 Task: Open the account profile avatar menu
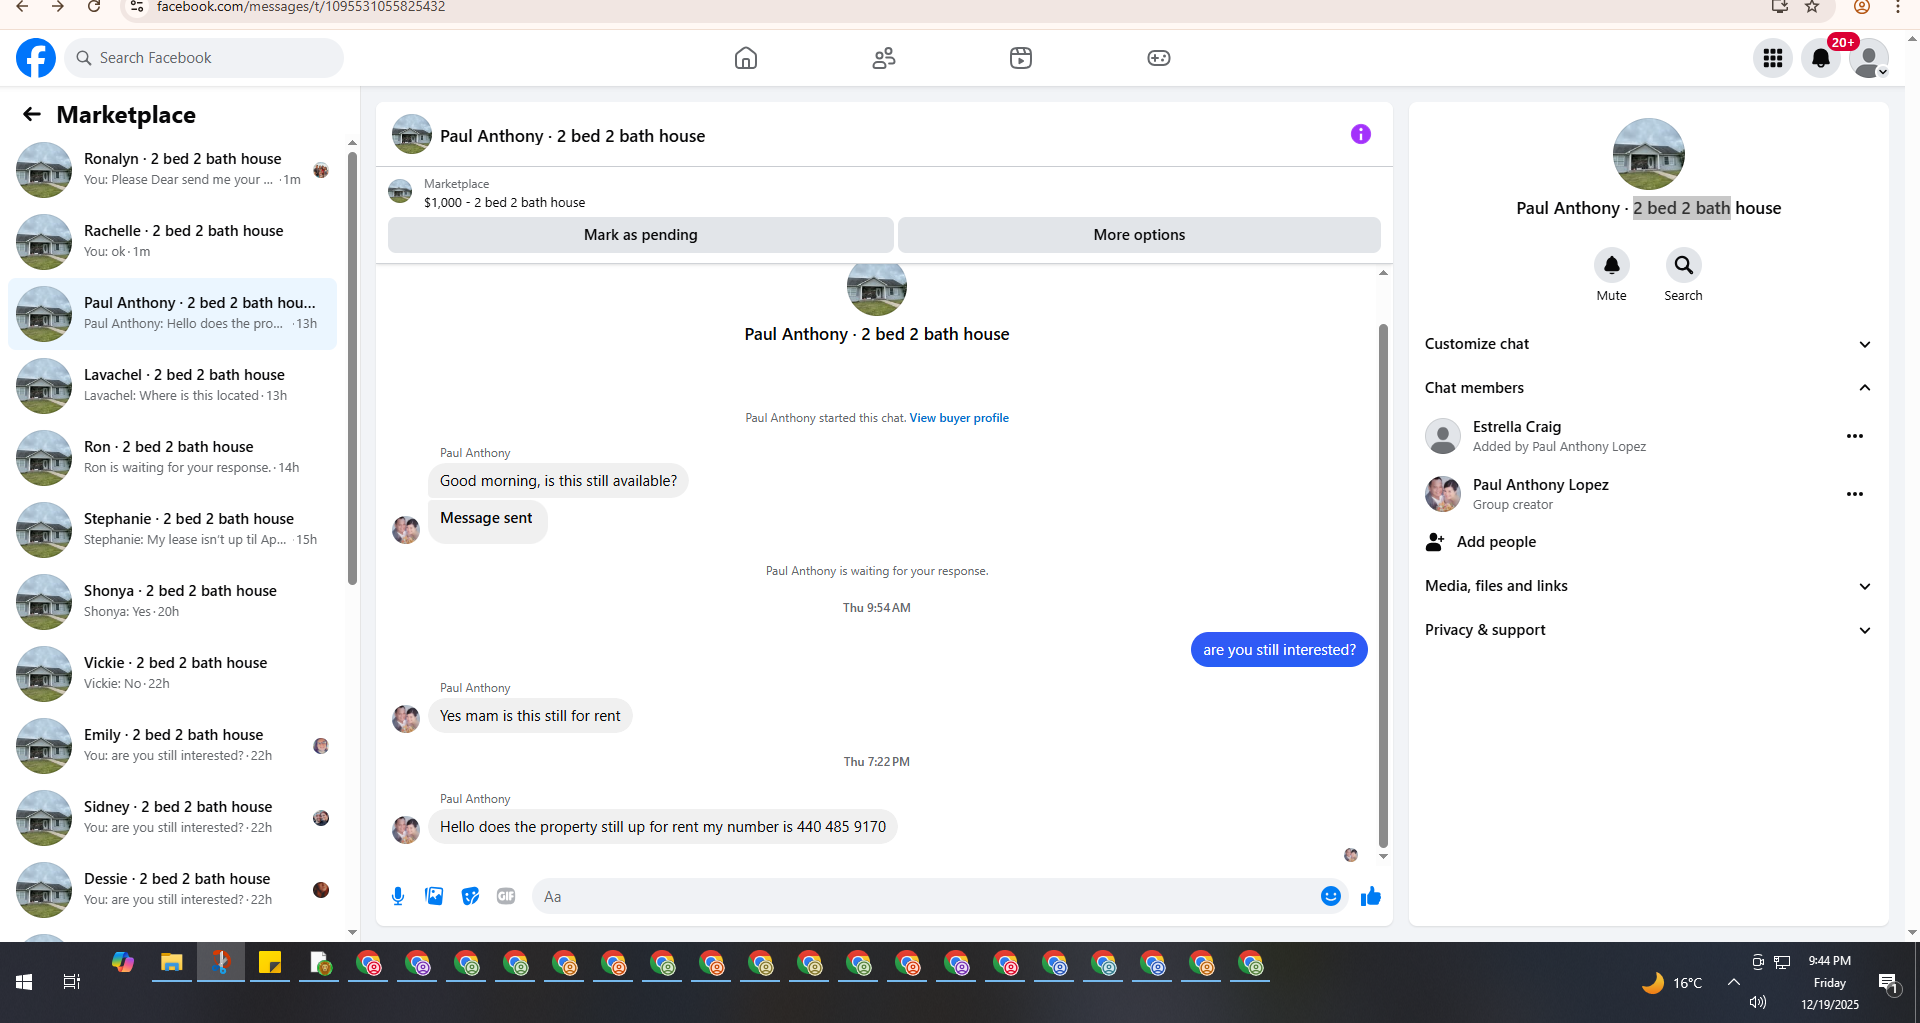tap(1869, 58)
